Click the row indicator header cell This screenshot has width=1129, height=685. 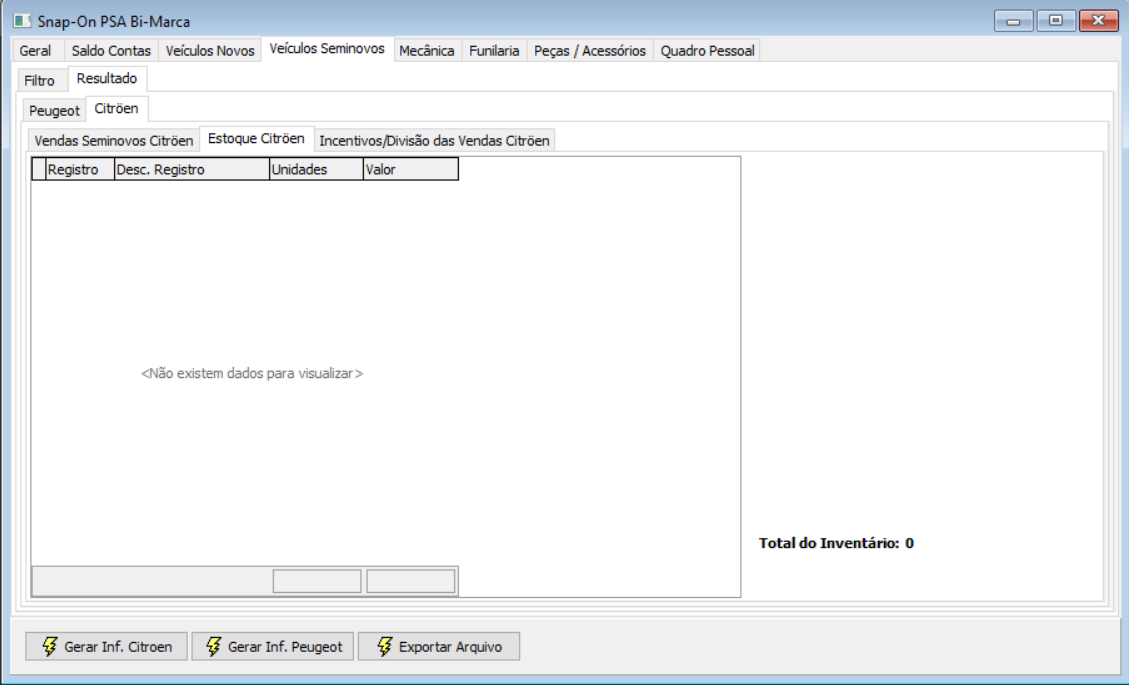[x=39, y=169]
